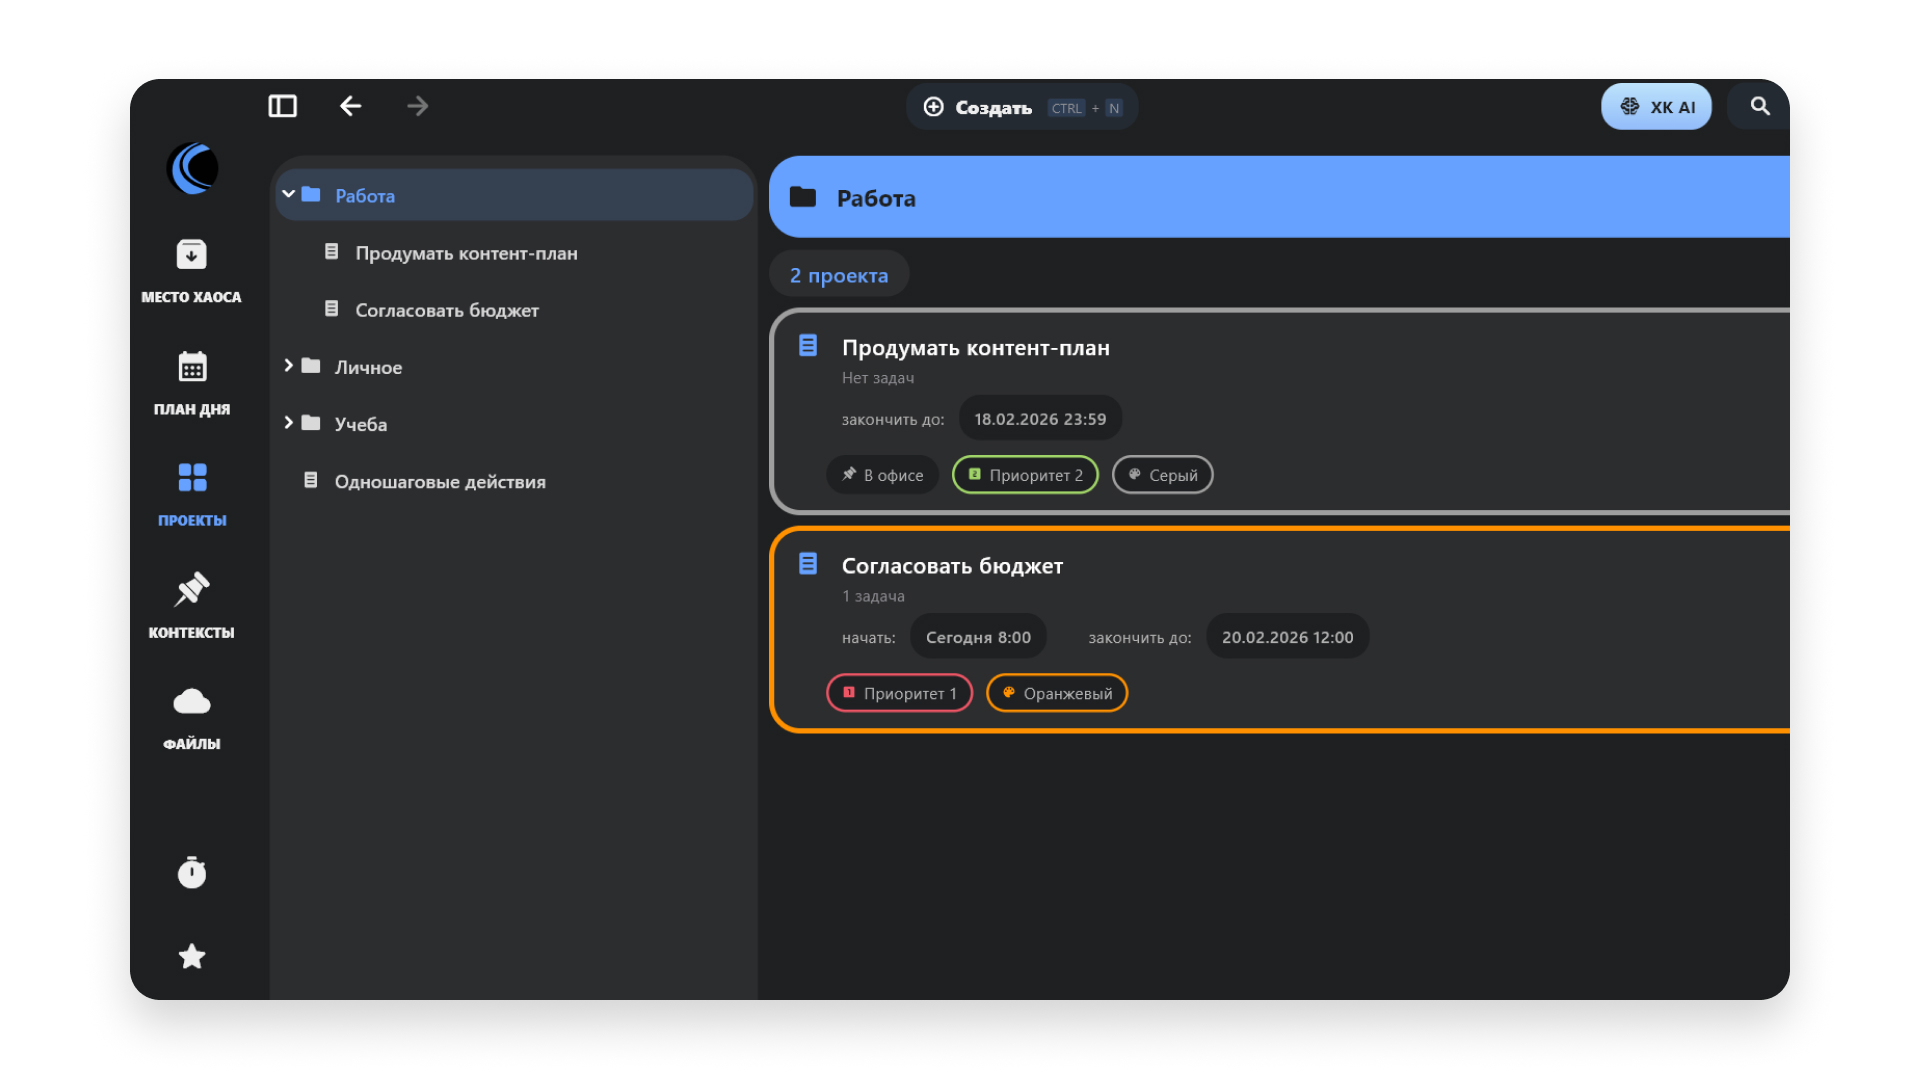Collapse the Работа folder
Viewport: 1920px width, 1080px height.
[288, 195]
